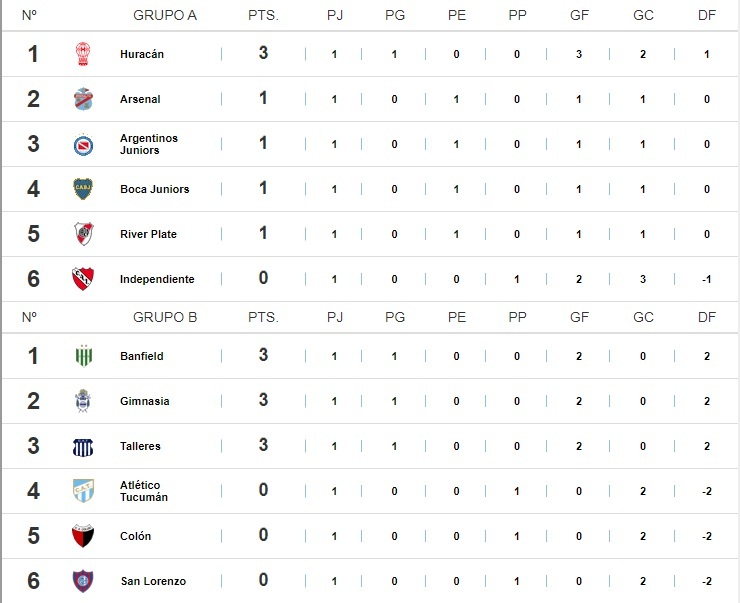Select the Banfield club crest
Screen dimensions: 740x603
point(83,356)
